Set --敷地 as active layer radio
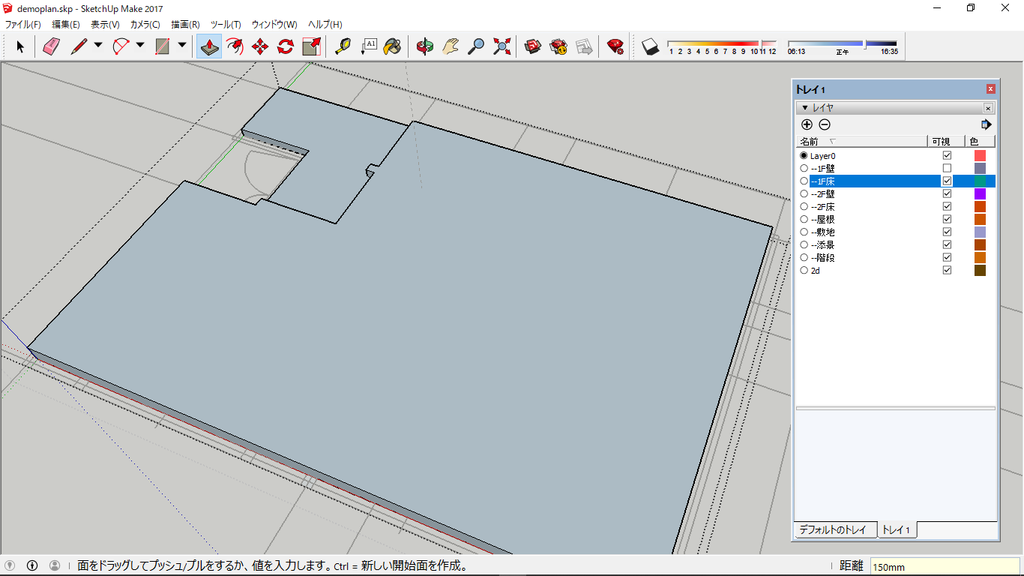 pyautogui.click(x=804, y=232)
